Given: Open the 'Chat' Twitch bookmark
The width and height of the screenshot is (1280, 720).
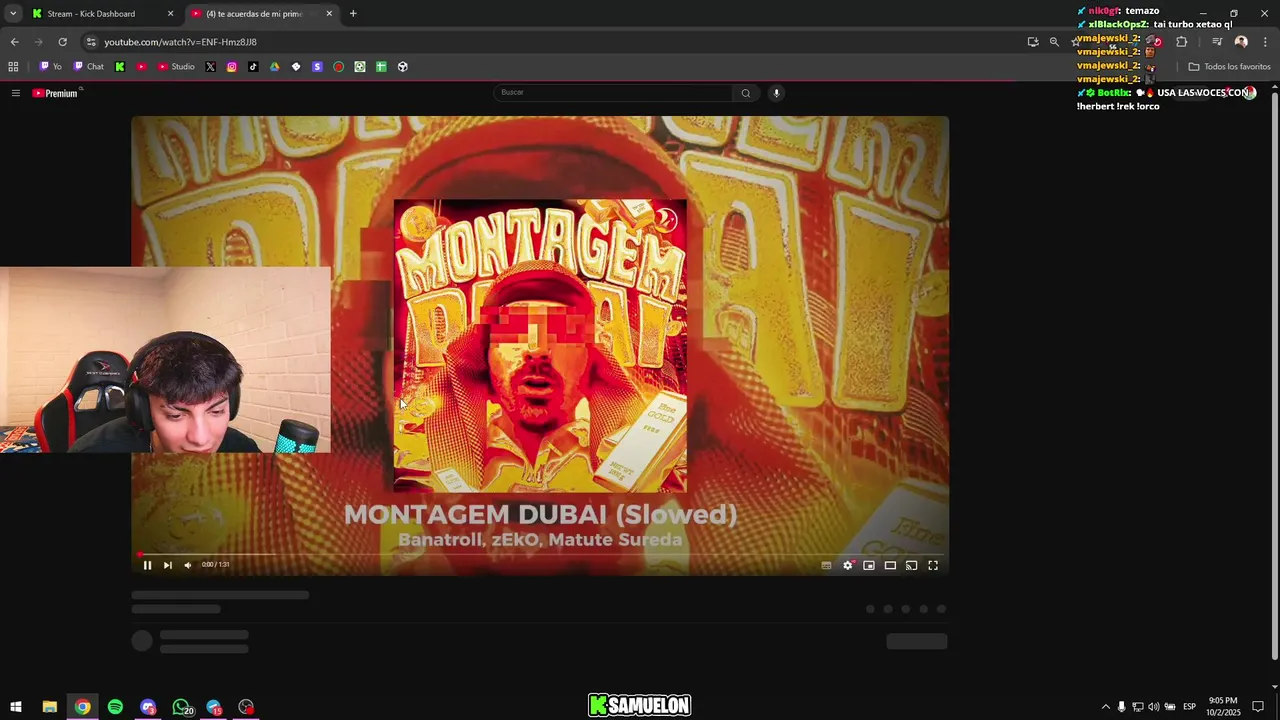Looking at the screenshot, I should point(89,67).
